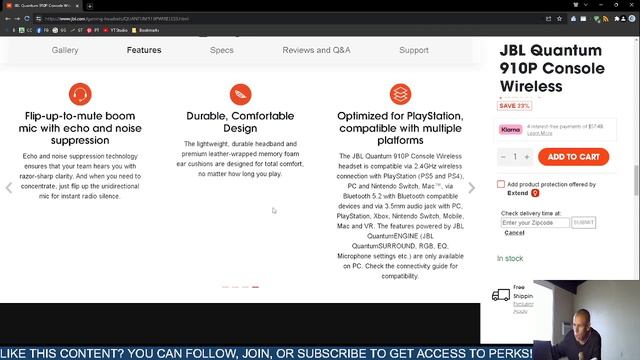The image size is (640, 360).
Task: Open site information icon in address bar
Action: tap(38, 19)
